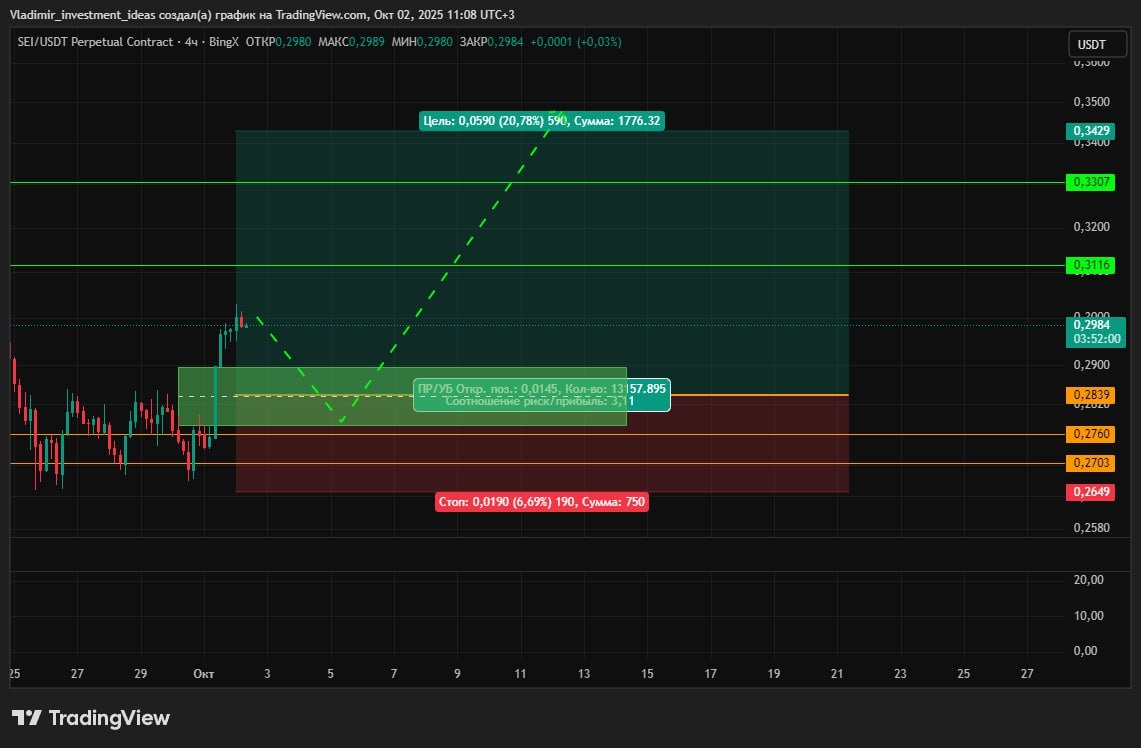The width and height of the screenshot is (1141, 748).
Task: Open the USDT currency selector button
Action: 1097,44
